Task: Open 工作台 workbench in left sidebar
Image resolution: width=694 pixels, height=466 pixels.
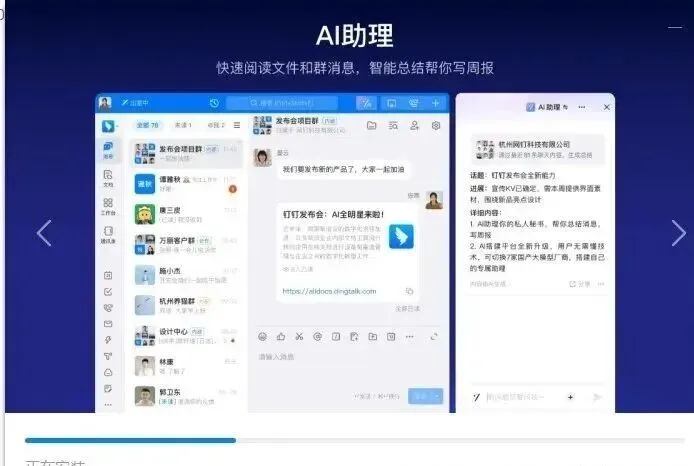Action: pyautogui.click(x=108, y=207)
